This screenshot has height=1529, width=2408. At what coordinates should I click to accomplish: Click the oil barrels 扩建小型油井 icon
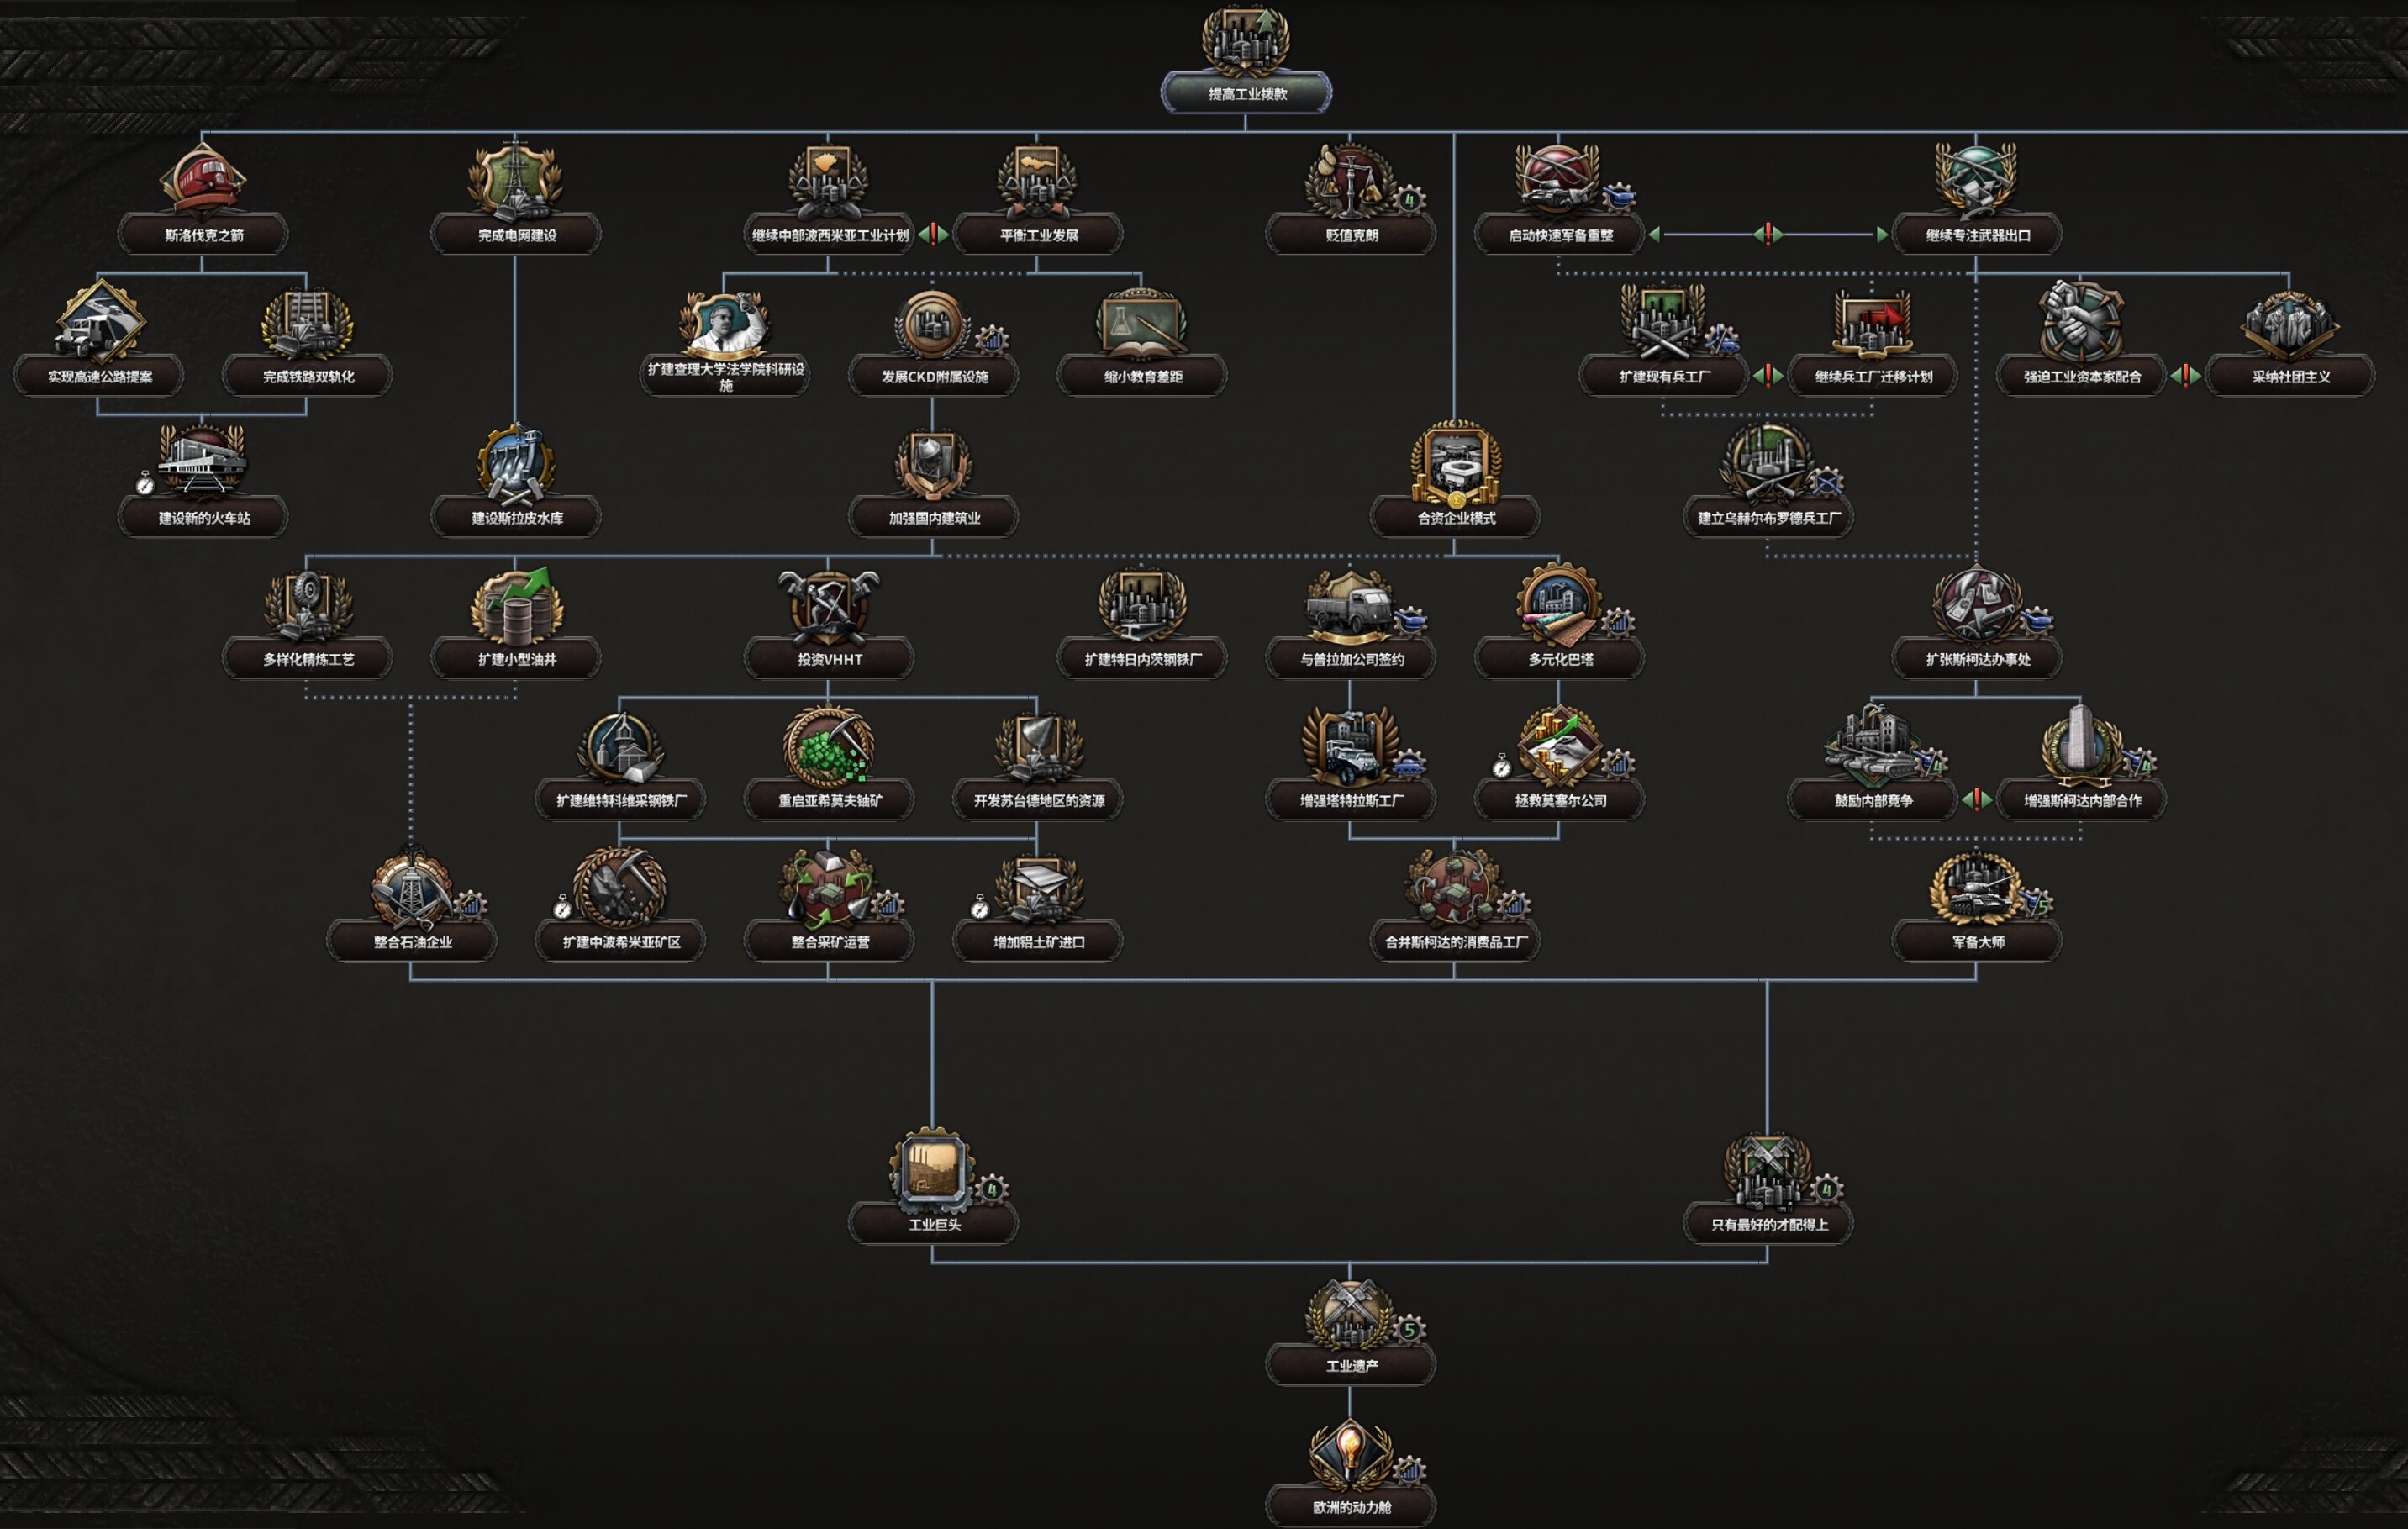(x=516, y=606)
